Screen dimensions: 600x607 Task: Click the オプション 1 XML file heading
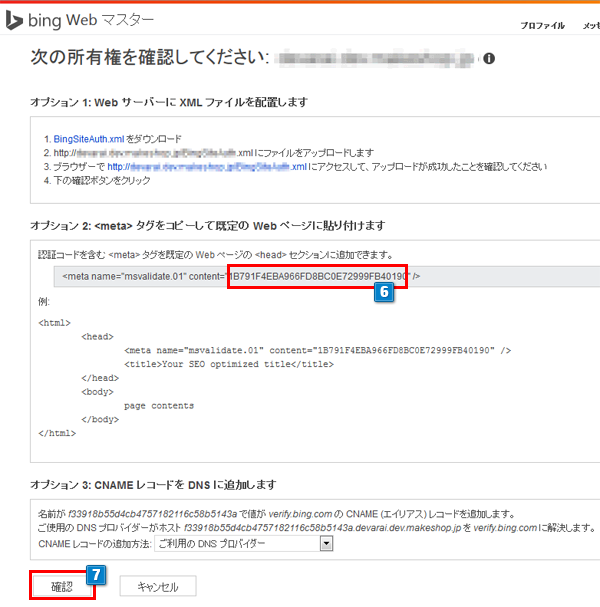pyautogui.click(x=169, y=101)
